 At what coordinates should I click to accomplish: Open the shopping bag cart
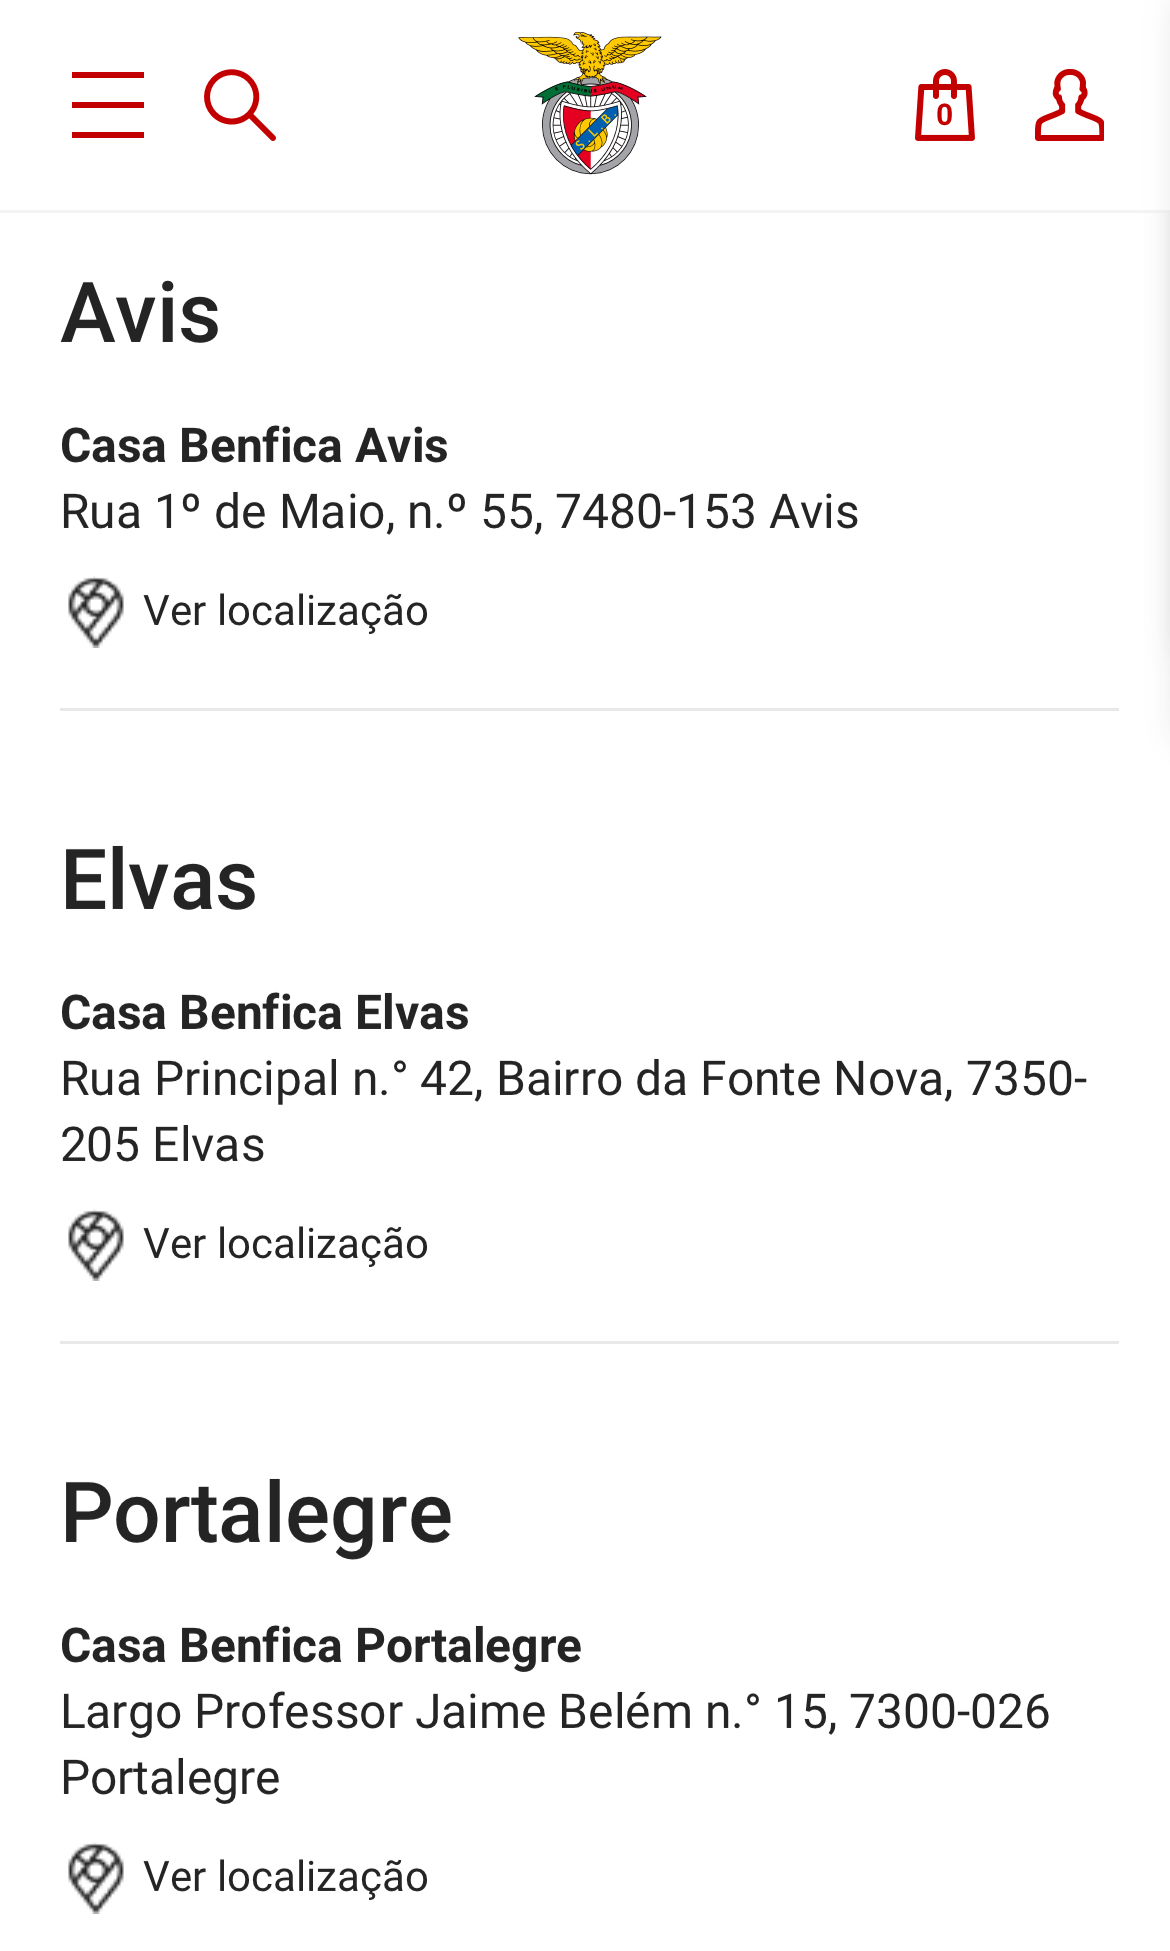(944, 106)
